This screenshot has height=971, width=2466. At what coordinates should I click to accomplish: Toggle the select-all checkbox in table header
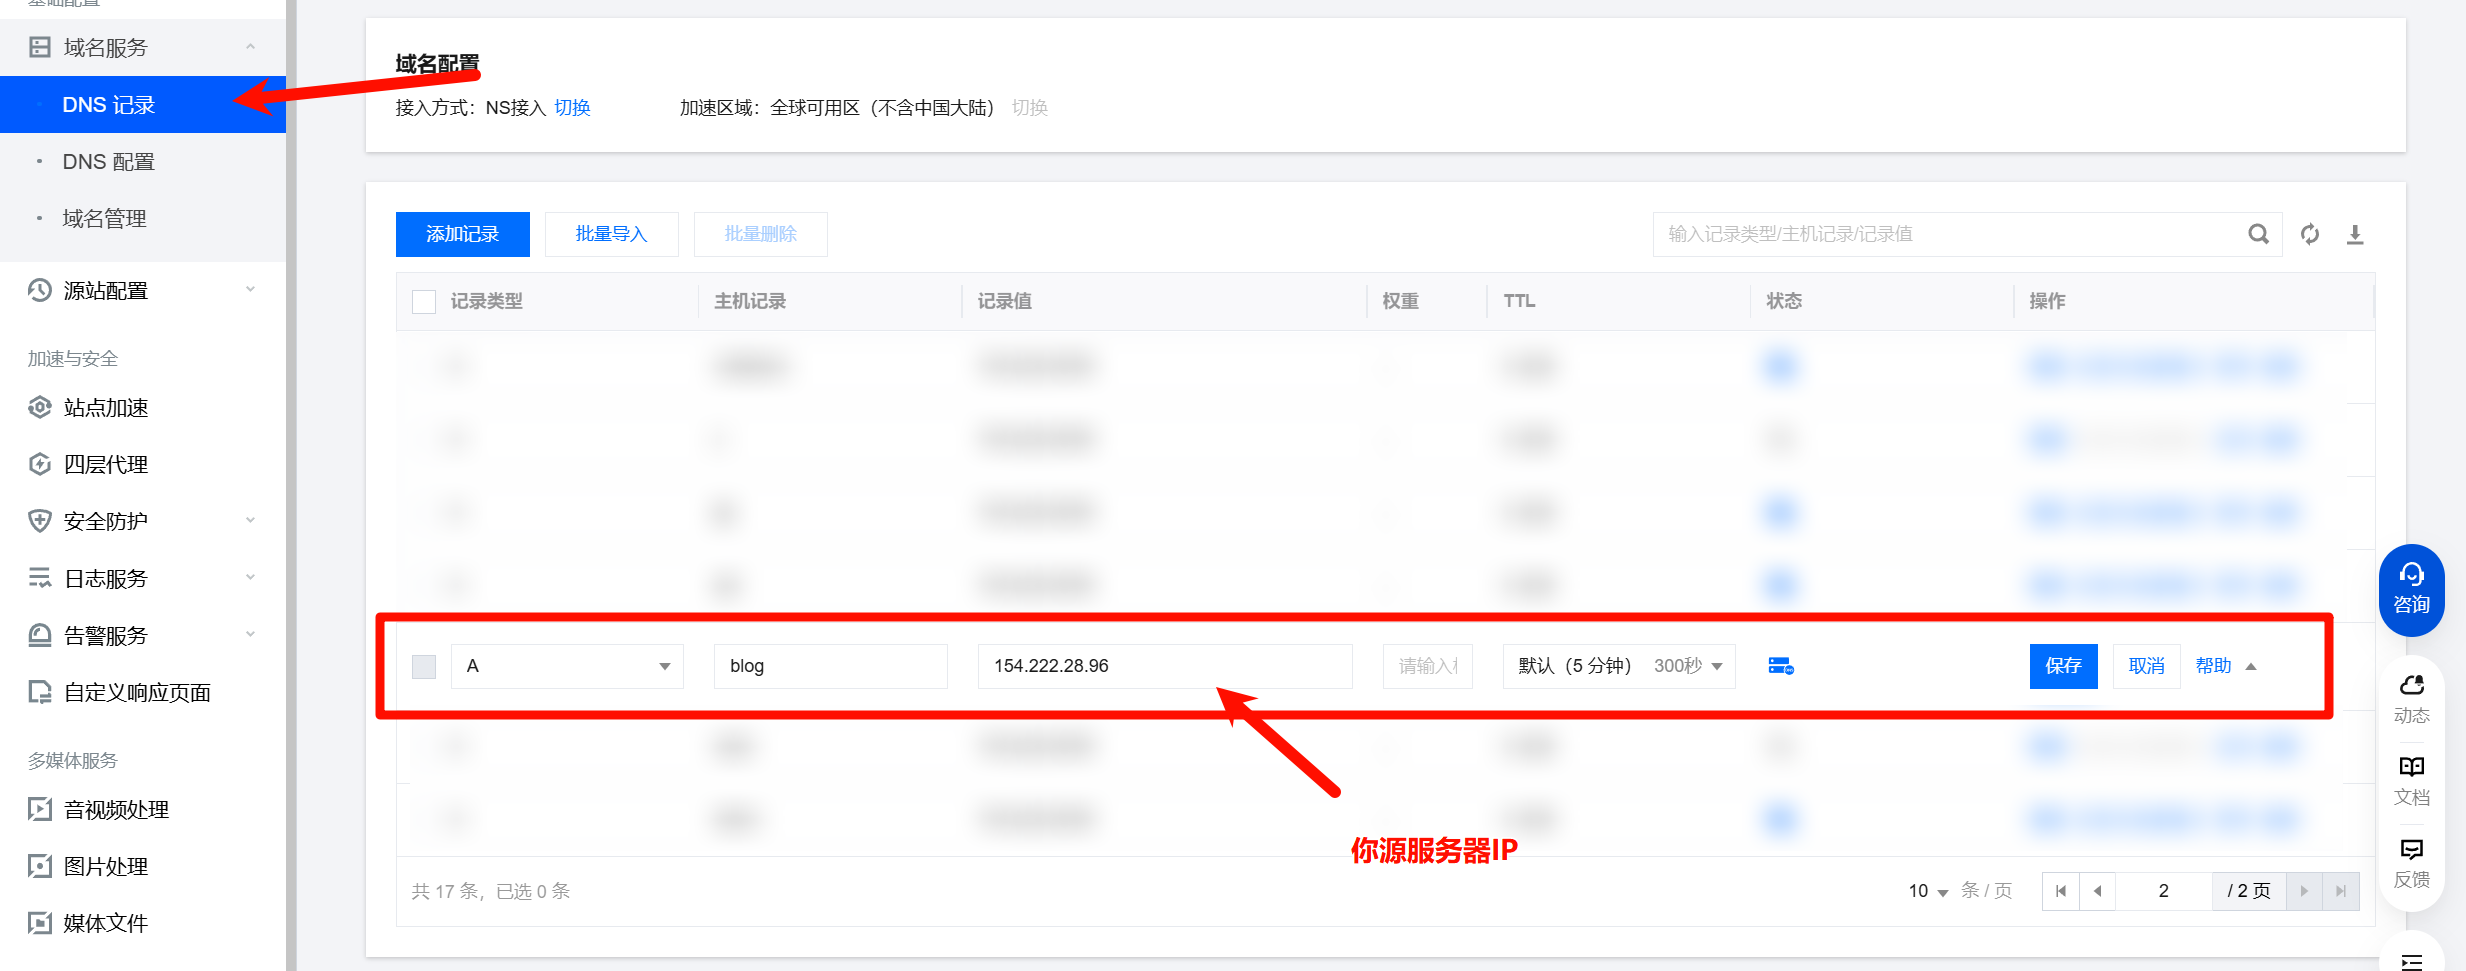point(424,301)
